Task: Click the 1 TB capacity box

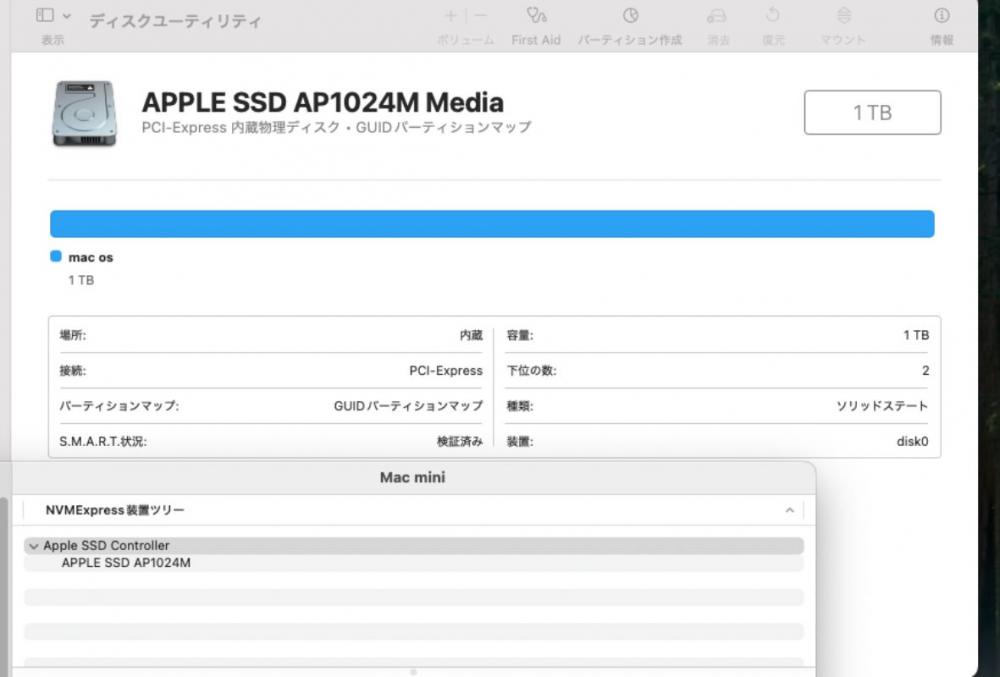Action: [x=872, y=112]
